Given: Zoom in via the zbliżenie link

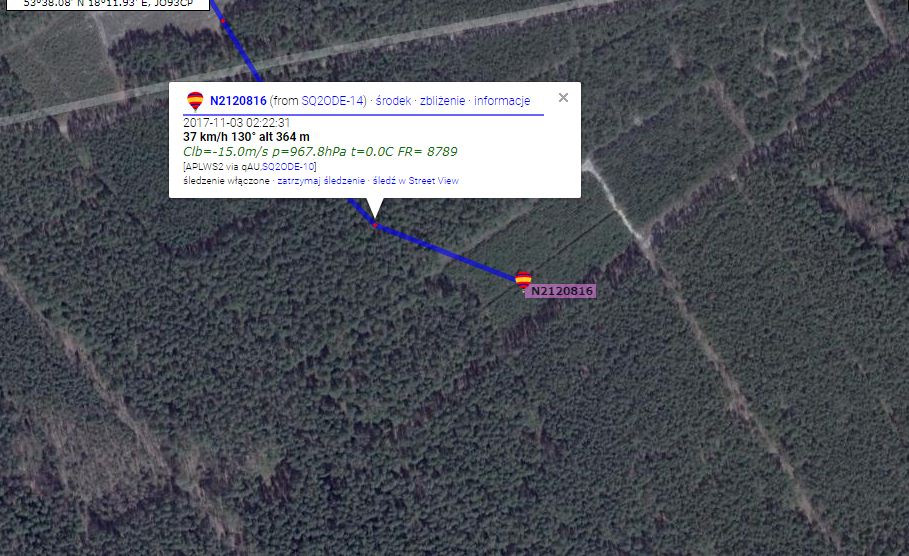Looking at the screenshot, I should point(442,101).
